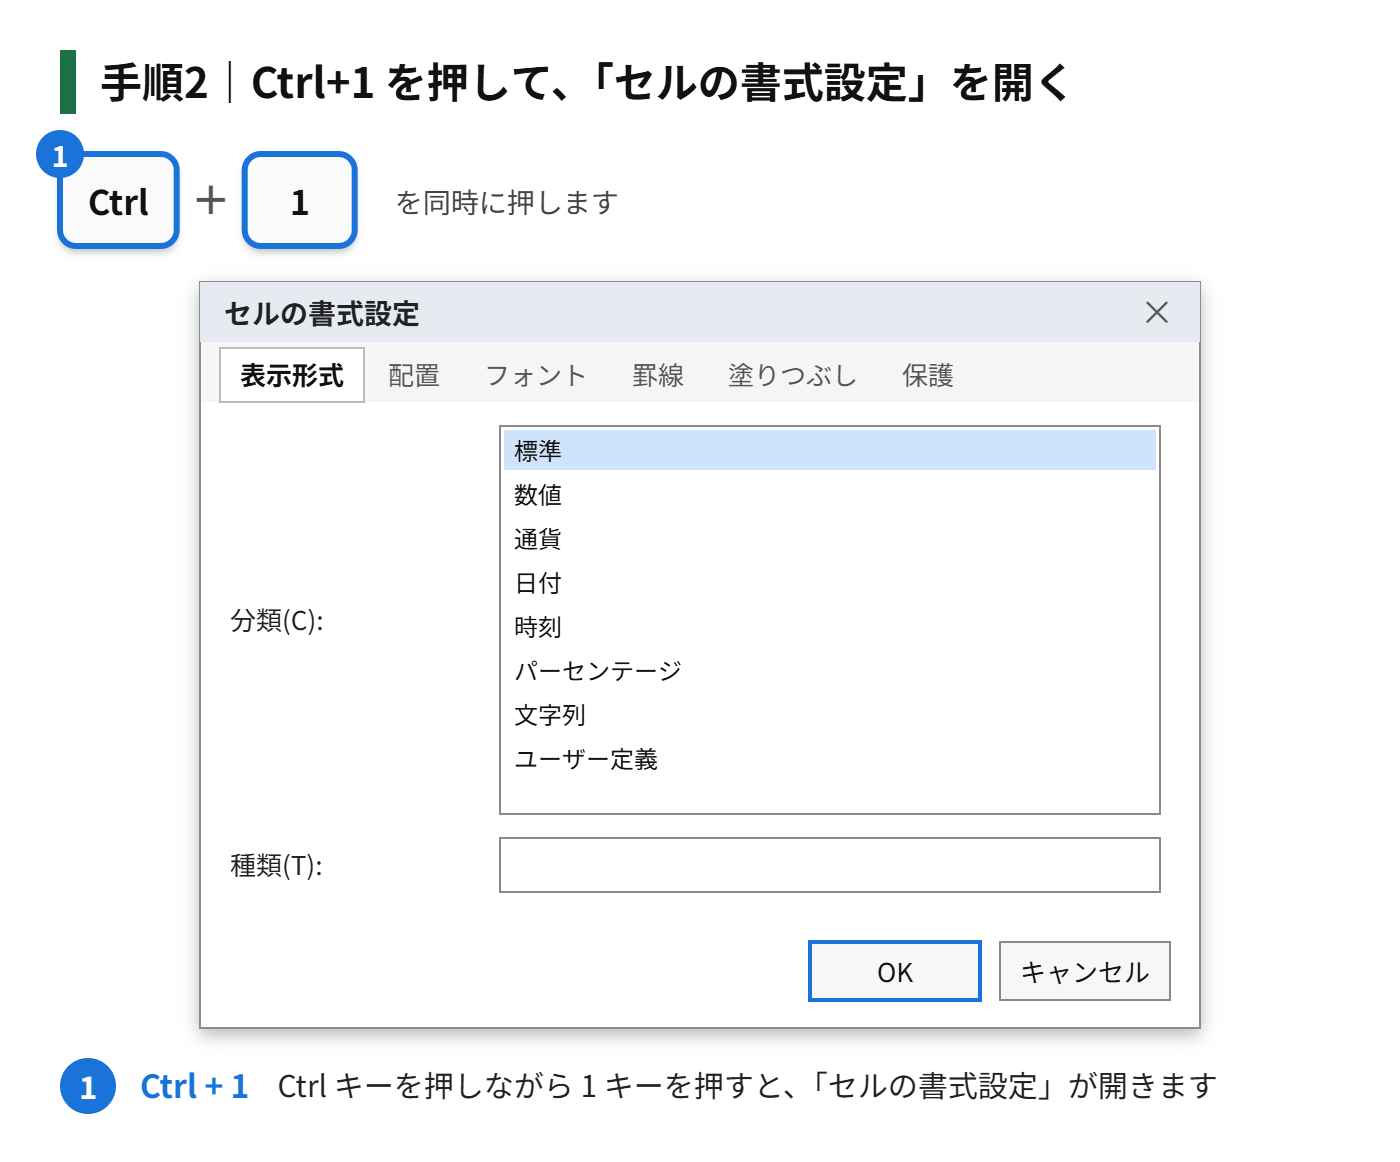Select パーセンテージ in the category list
The width and height of the screenshot is (1400, 1162).
(830, 671)
